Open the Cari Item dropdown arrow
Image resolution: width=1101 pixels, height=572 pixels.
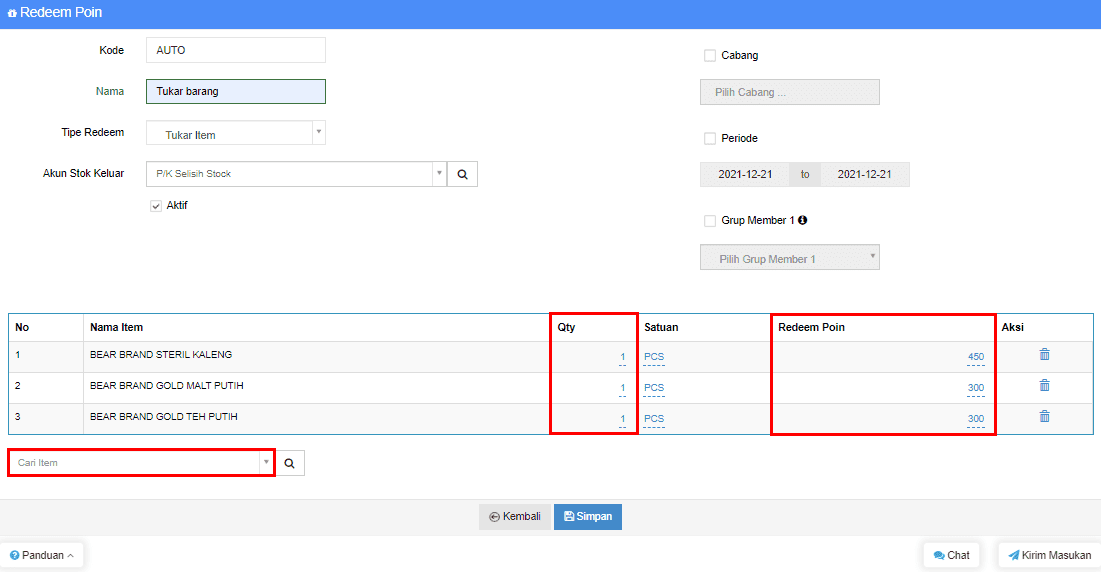[x=266, y=463]
